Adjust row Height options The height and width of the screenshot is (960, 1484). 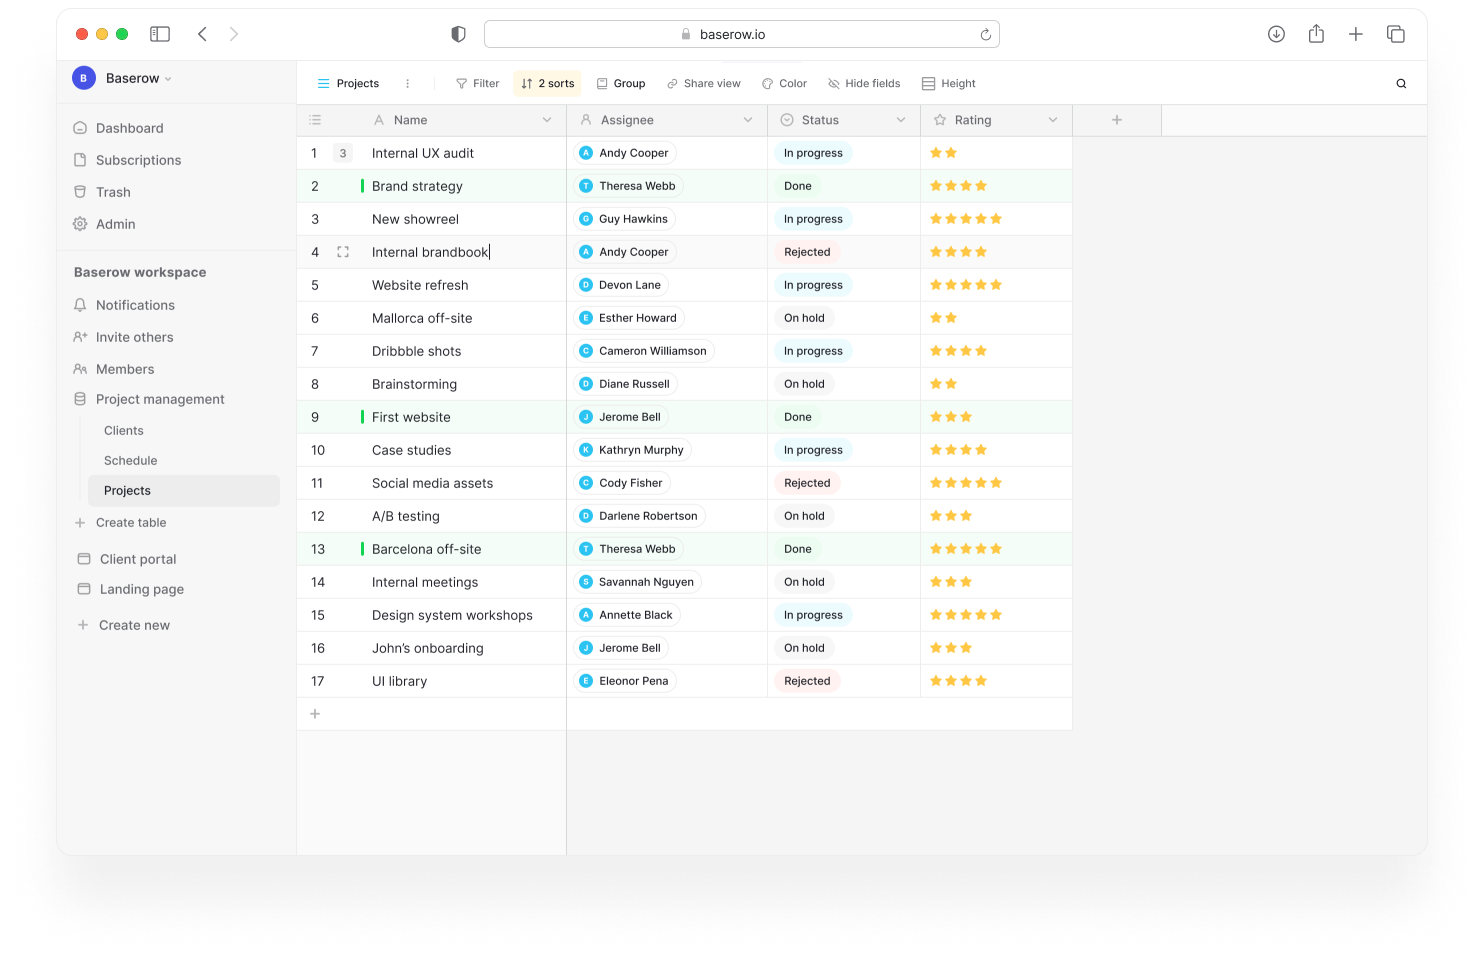[x=948, y=83]
